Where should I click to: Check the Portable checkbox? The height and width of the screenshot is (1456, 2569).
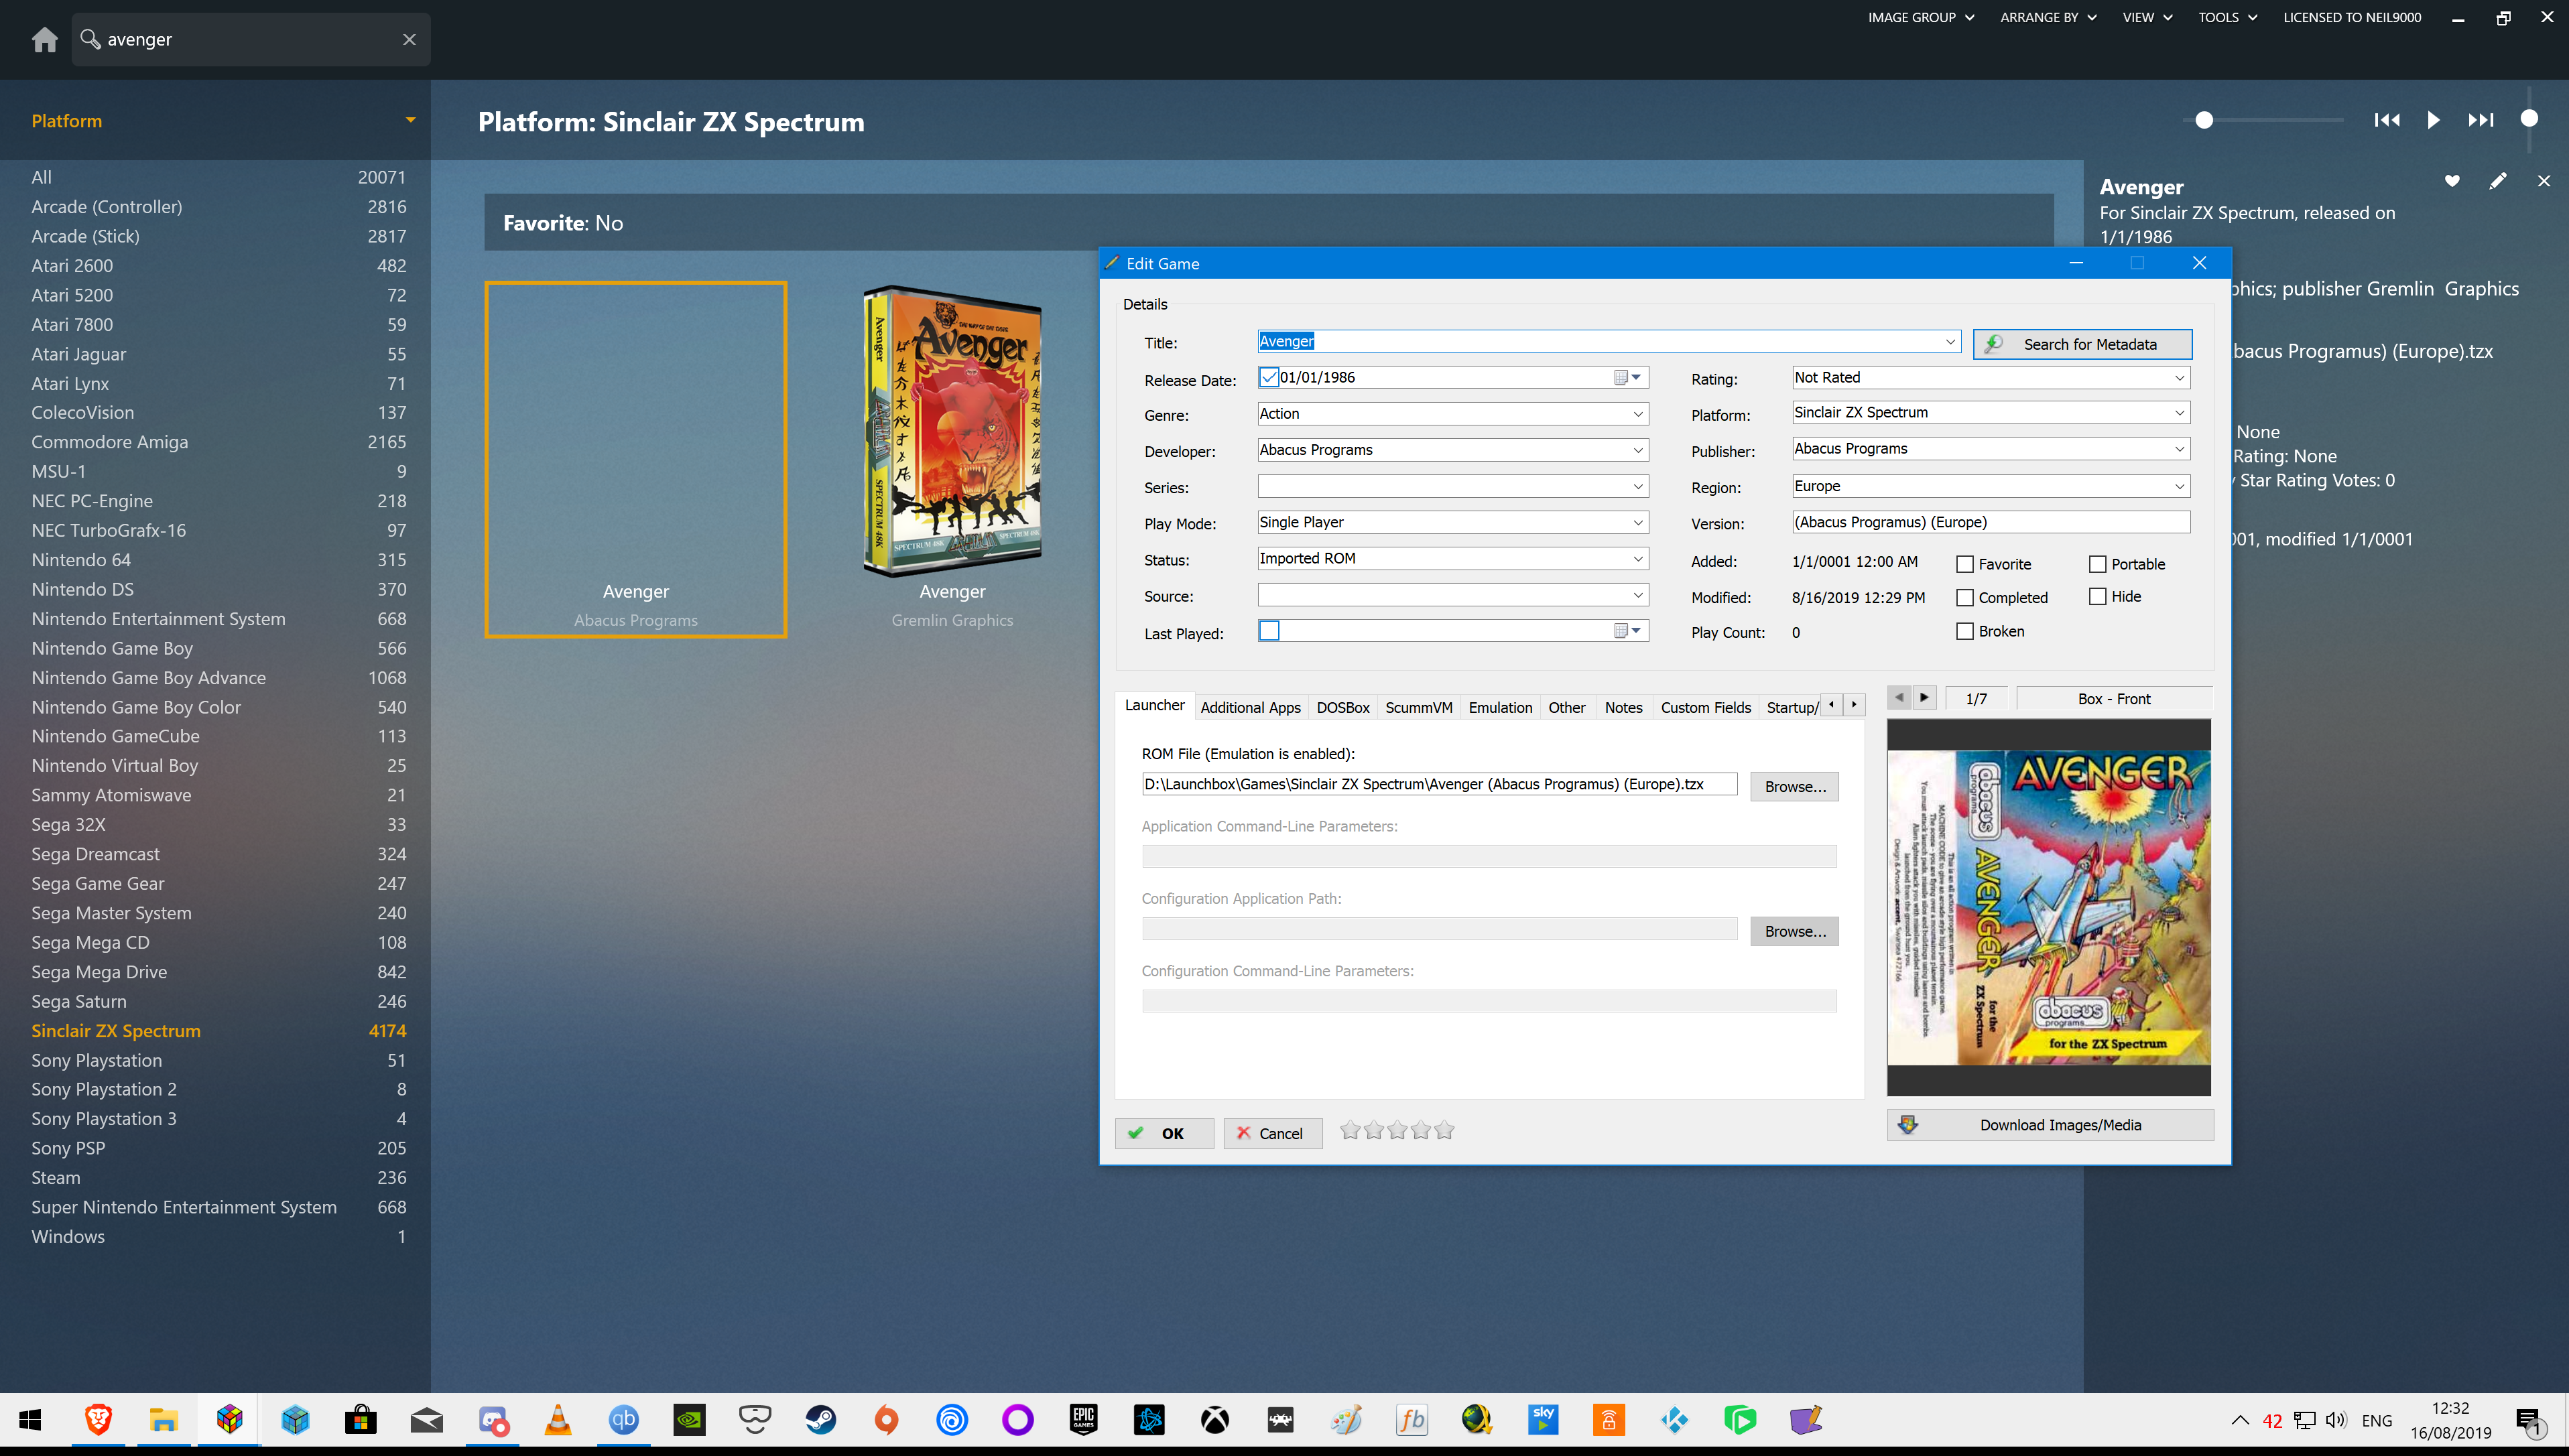coord(2097,564)
